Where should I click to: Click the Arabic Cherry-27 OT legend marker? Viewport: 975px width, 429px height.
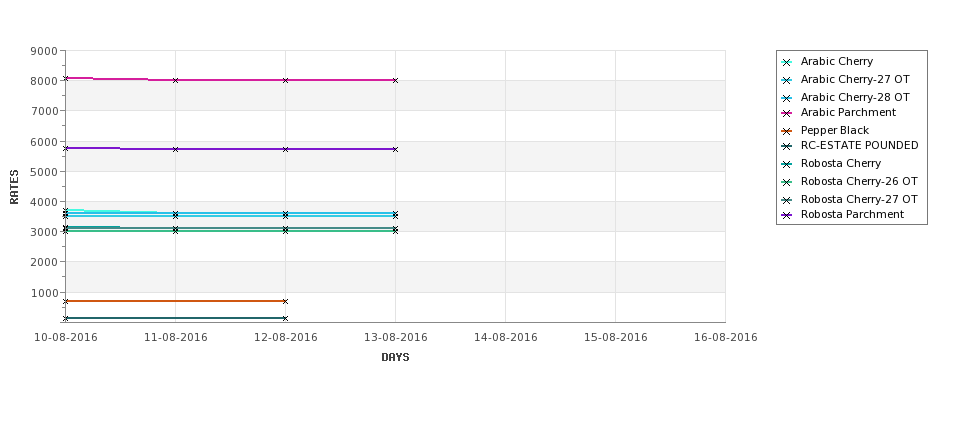point(787,80)
